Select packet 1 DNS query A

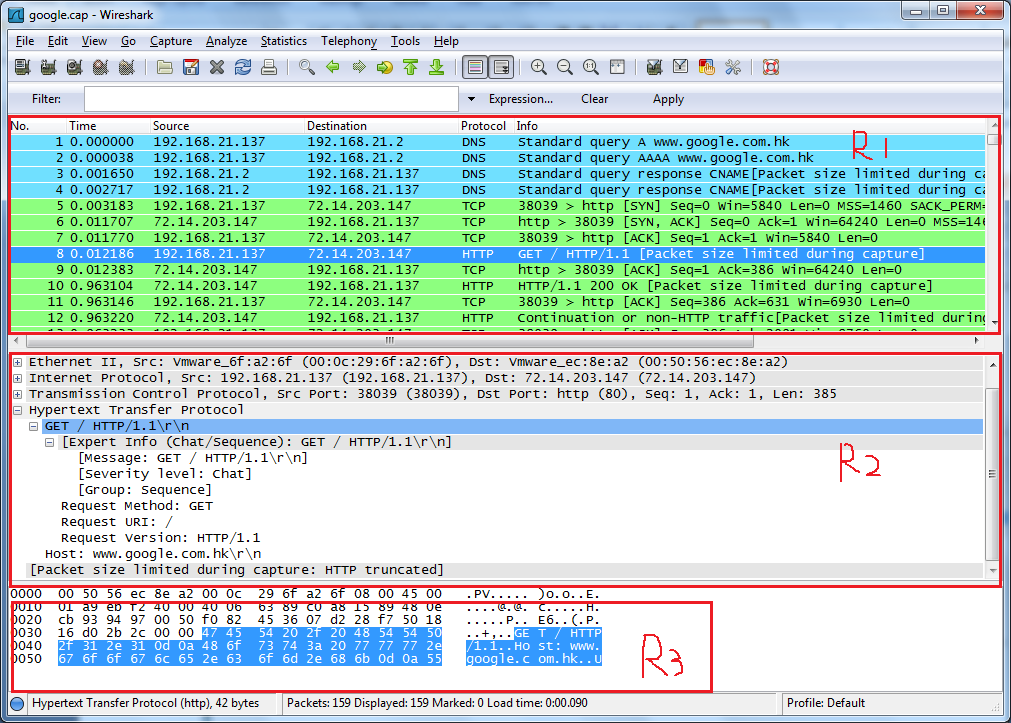pos(498,142)
